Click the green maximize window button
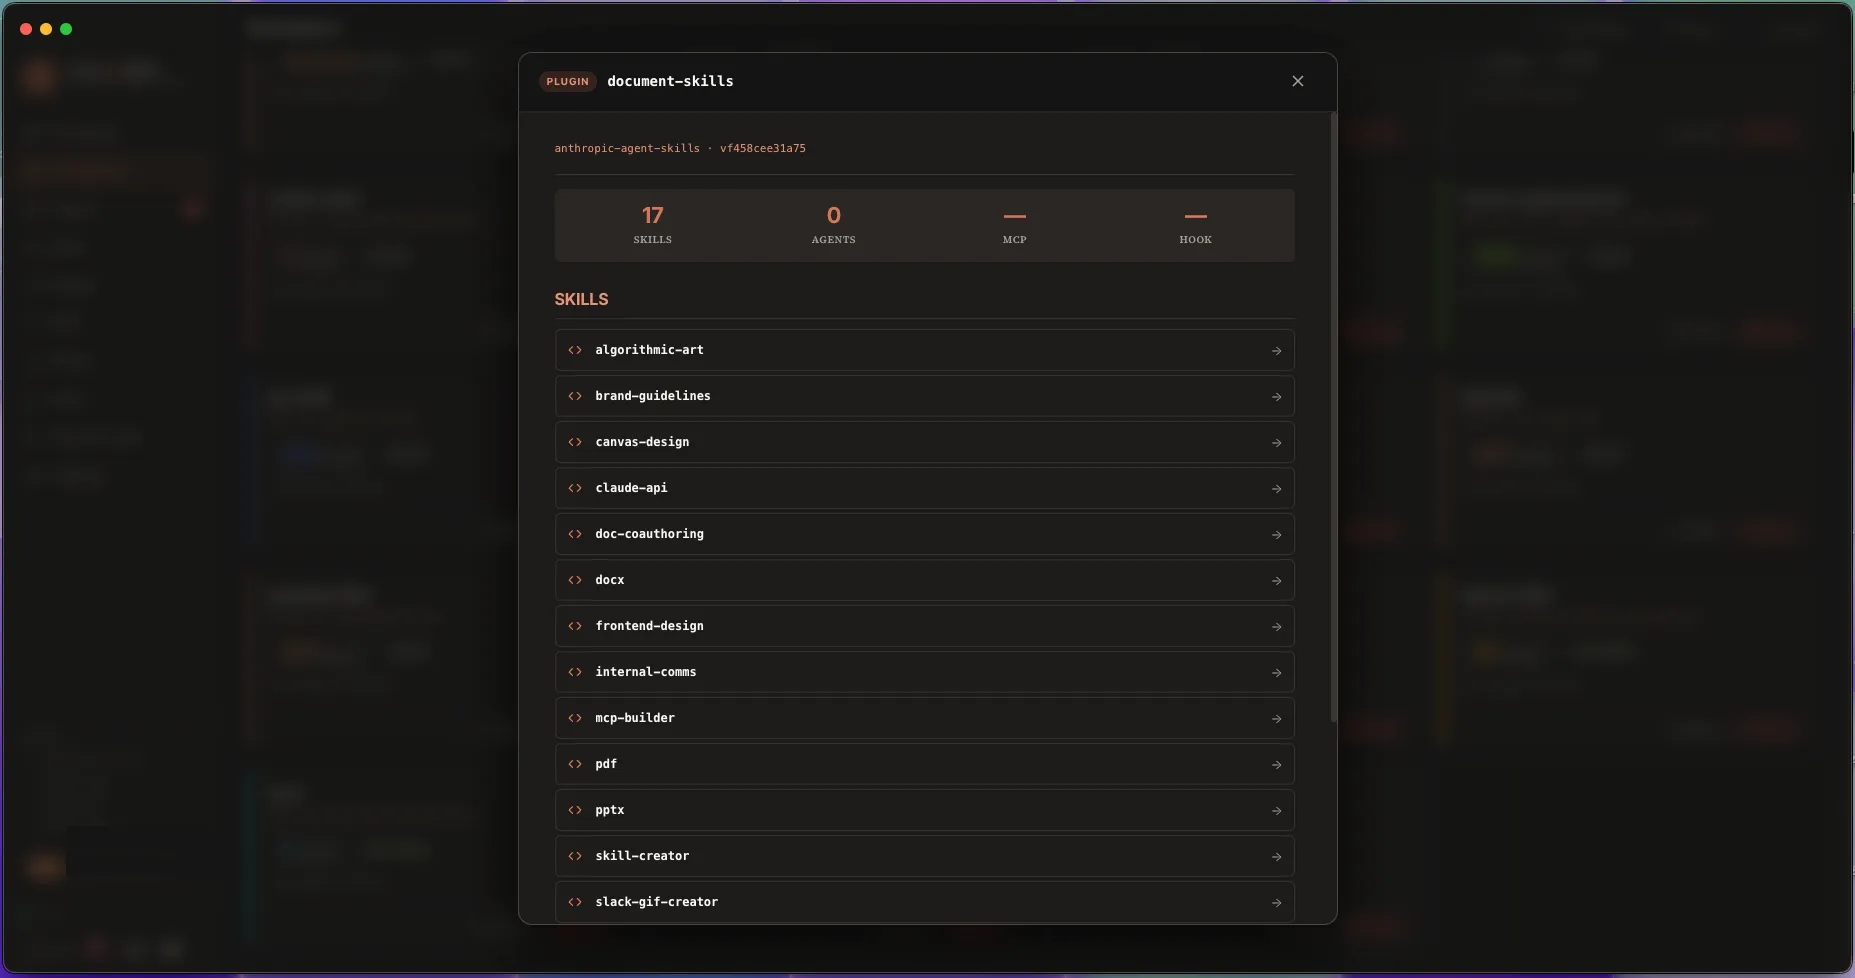 tap(66, 29)
